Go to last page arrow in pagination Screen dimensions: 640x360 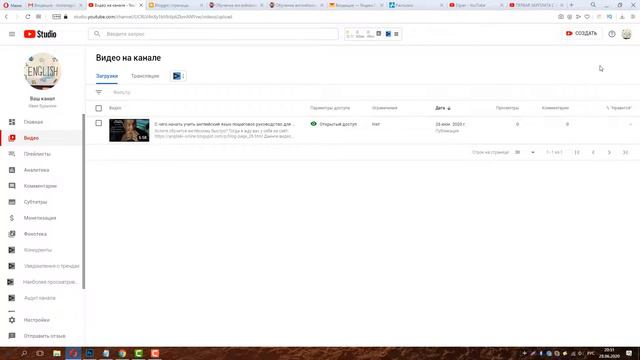coord(625,152)
